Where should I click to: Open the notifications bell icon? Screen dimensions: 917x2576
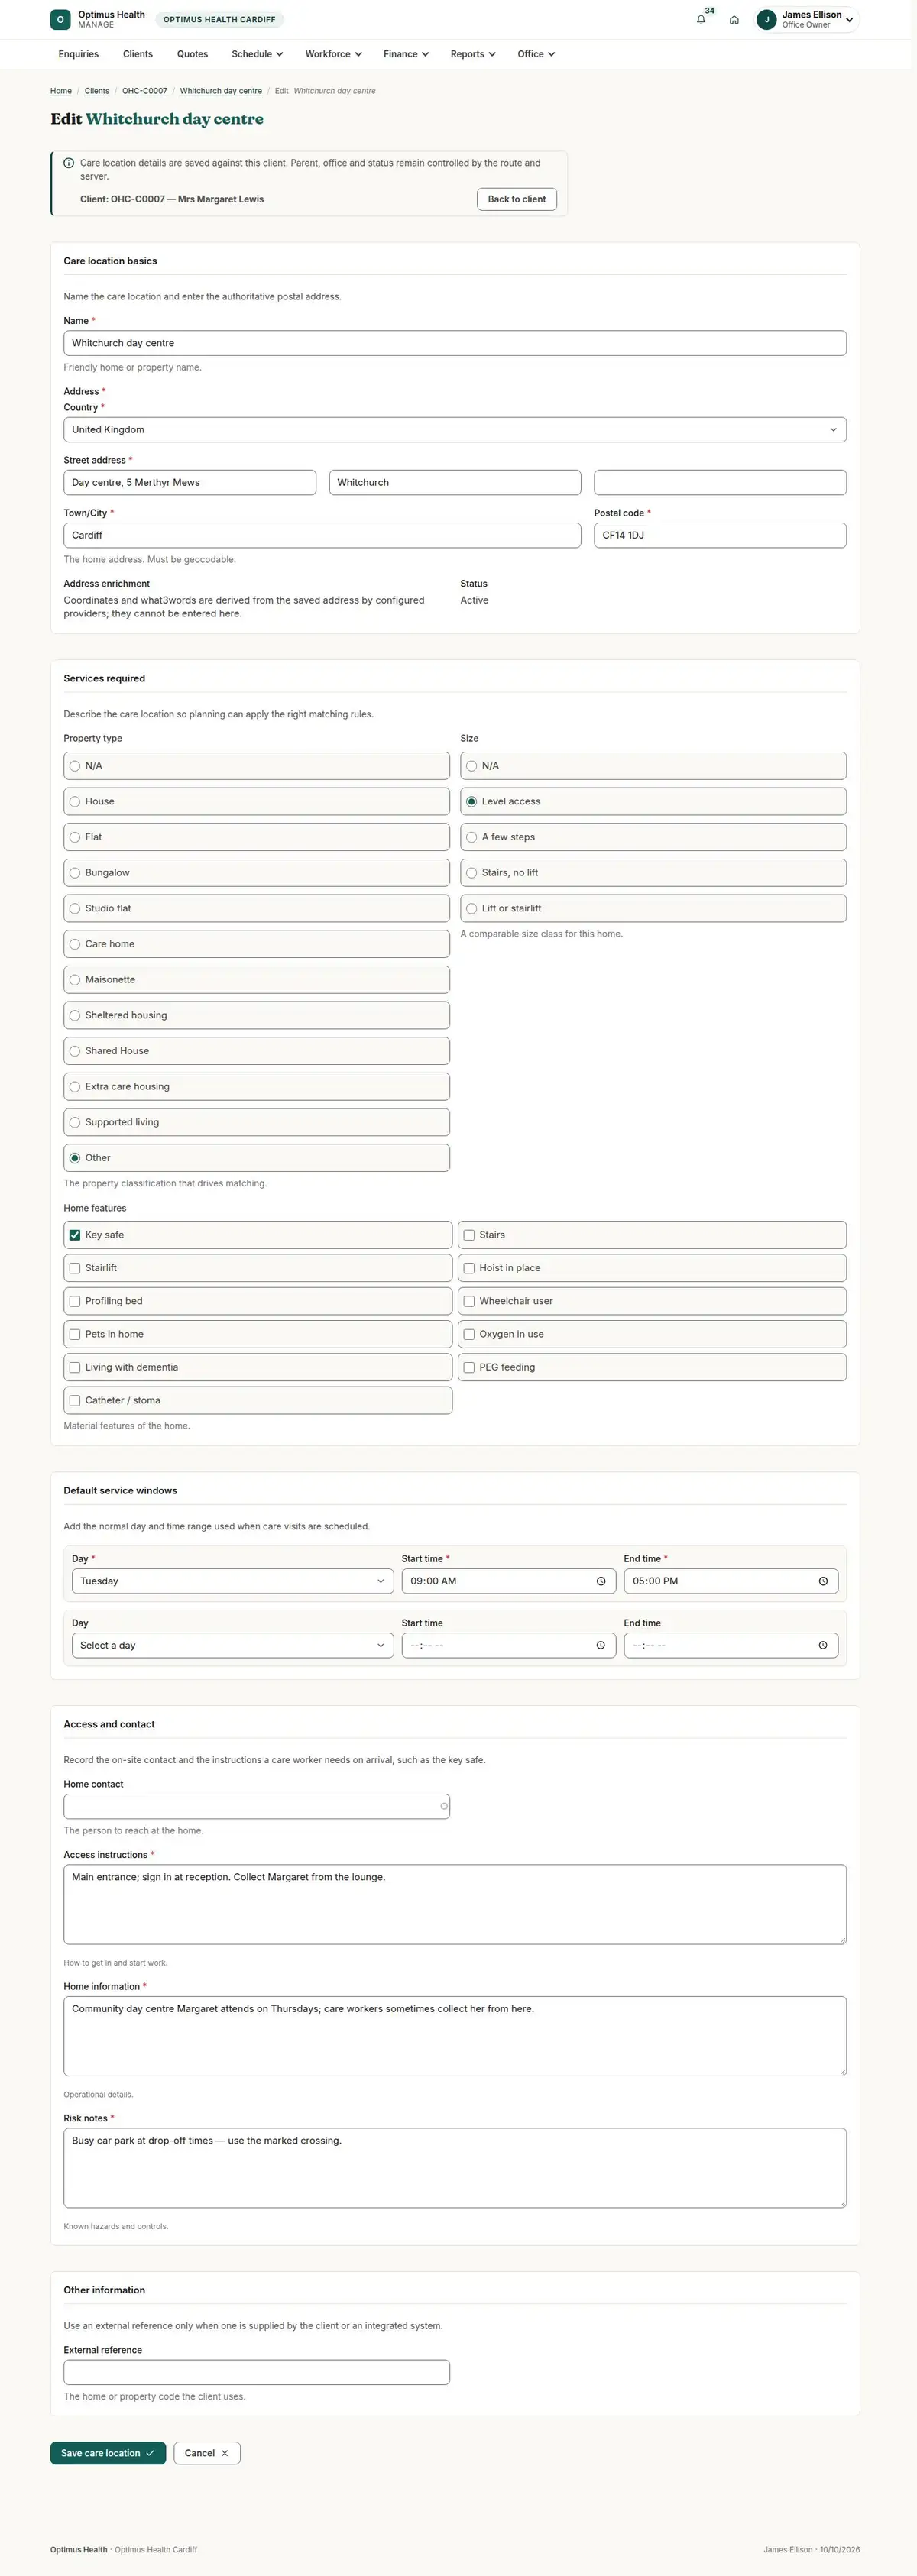[x=701, y=20]
